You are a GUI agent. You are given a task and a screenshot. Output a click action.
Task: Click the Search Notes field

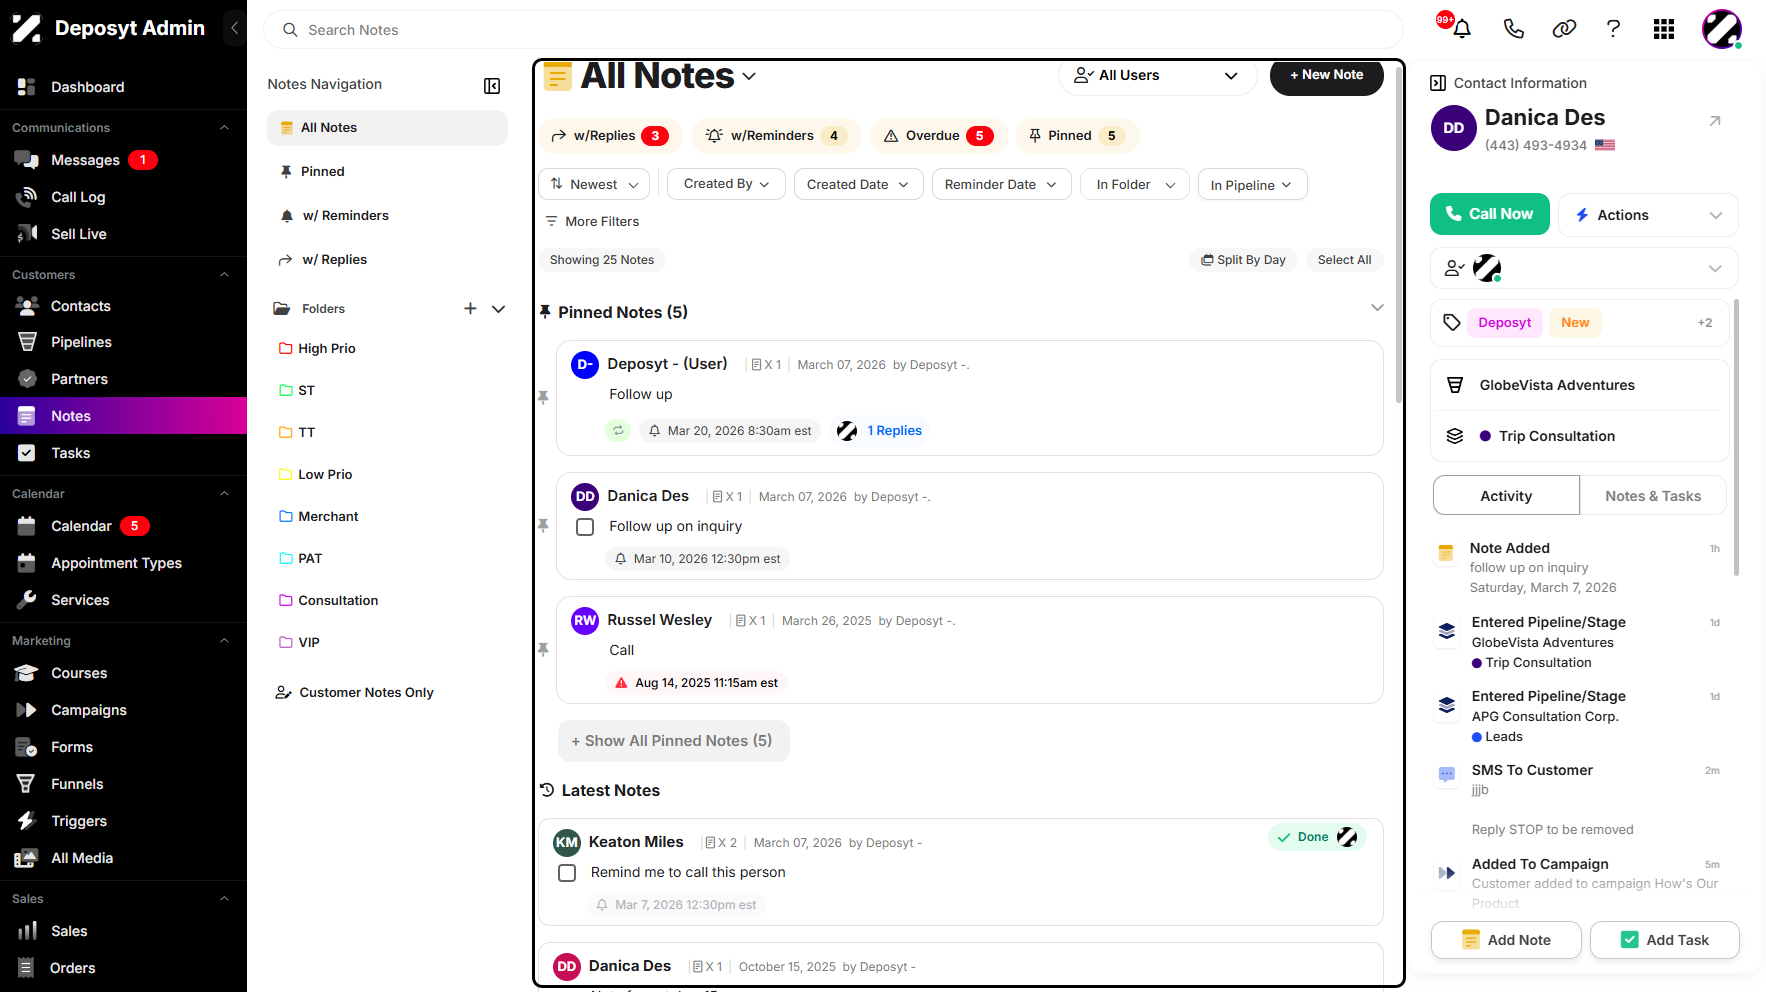833,30
